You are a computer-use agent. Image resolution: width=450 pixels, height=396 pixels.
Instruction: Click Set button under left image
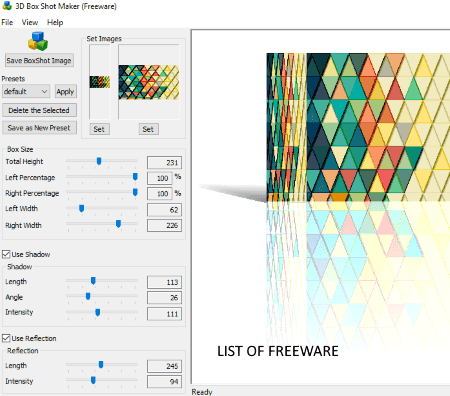click(x=99, y=129)
